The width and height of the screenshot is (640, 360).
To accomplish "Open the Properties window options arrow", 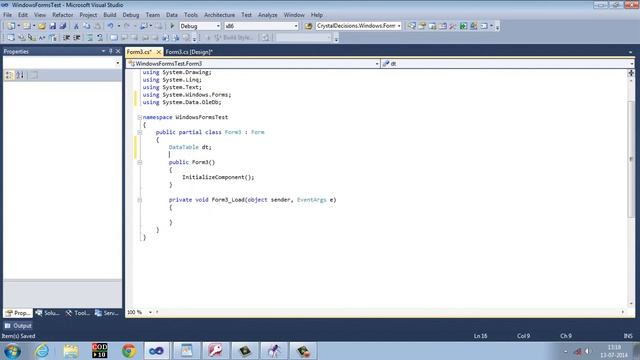I will coord(103,51).
